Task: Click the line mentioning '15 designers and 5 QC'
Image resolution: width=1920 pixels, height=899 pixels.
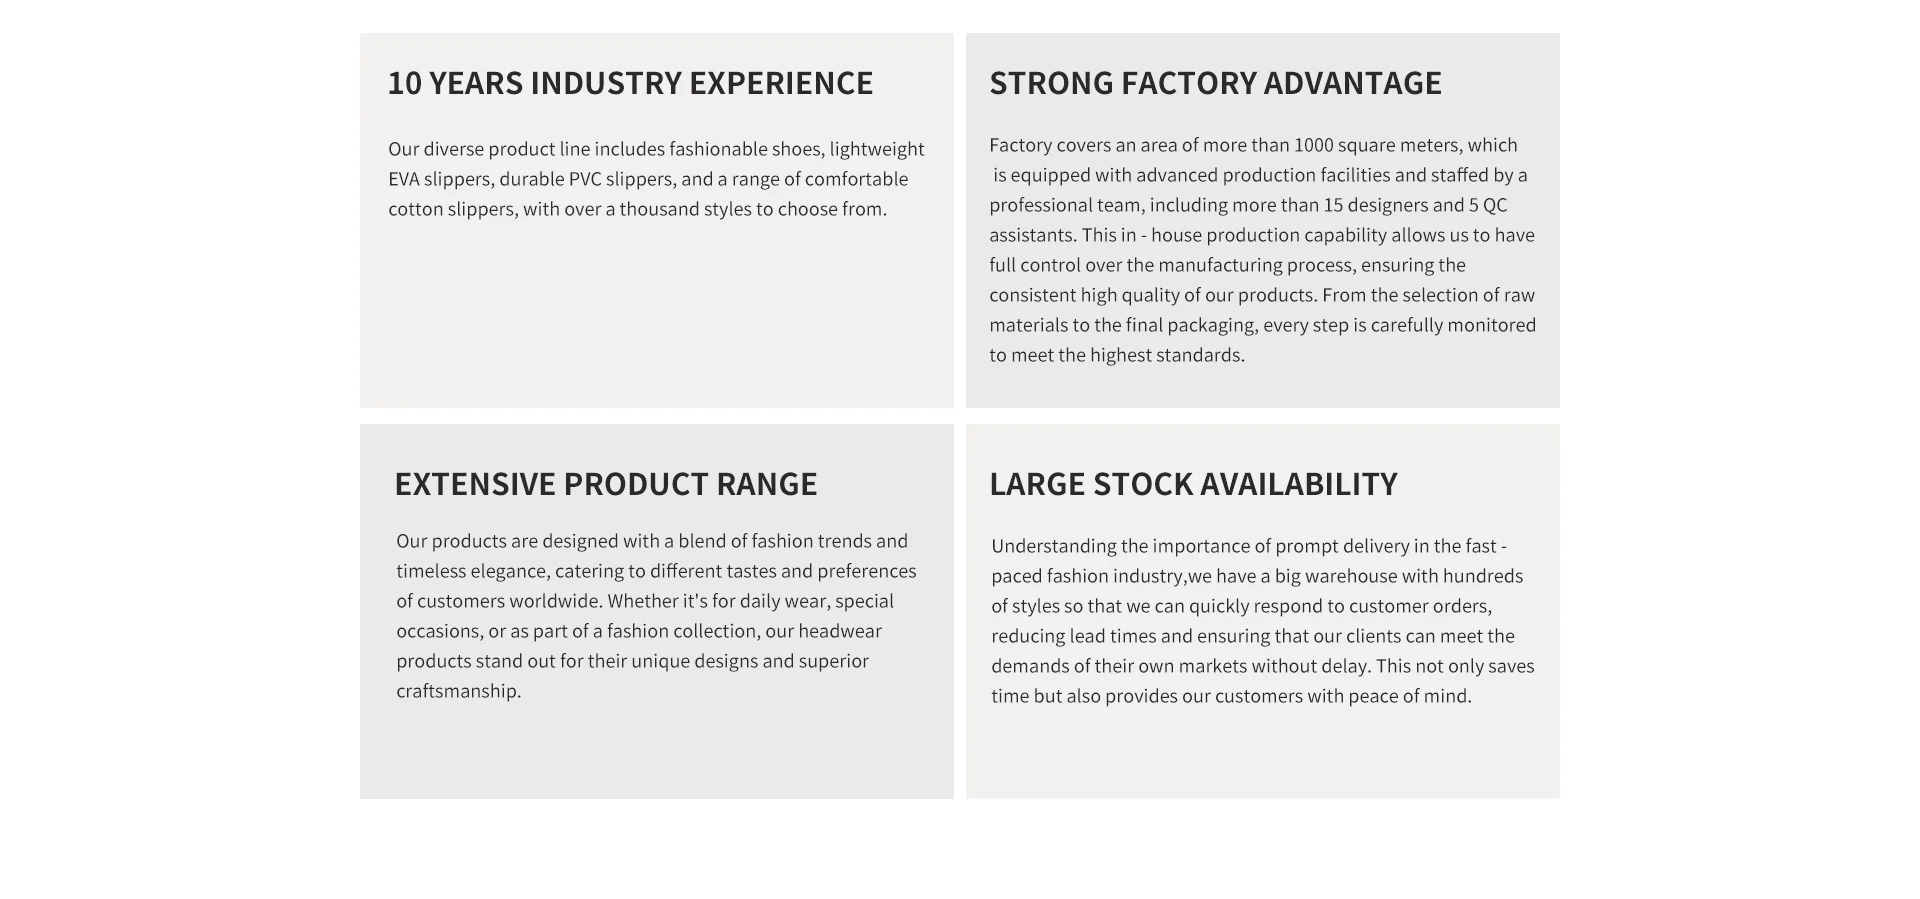Action: pyautogui.click(x=1248, y=205)
